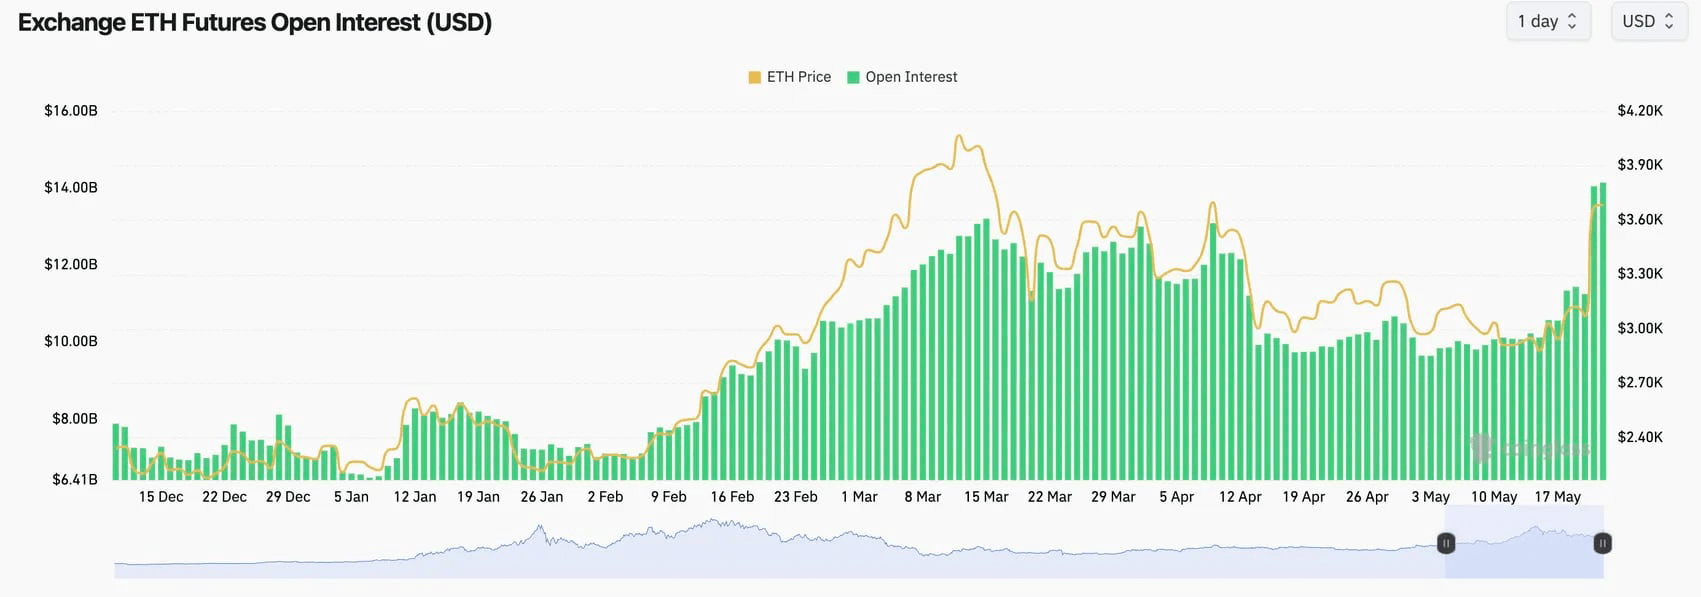Click the 17 May date axis label

[1558, 497]
